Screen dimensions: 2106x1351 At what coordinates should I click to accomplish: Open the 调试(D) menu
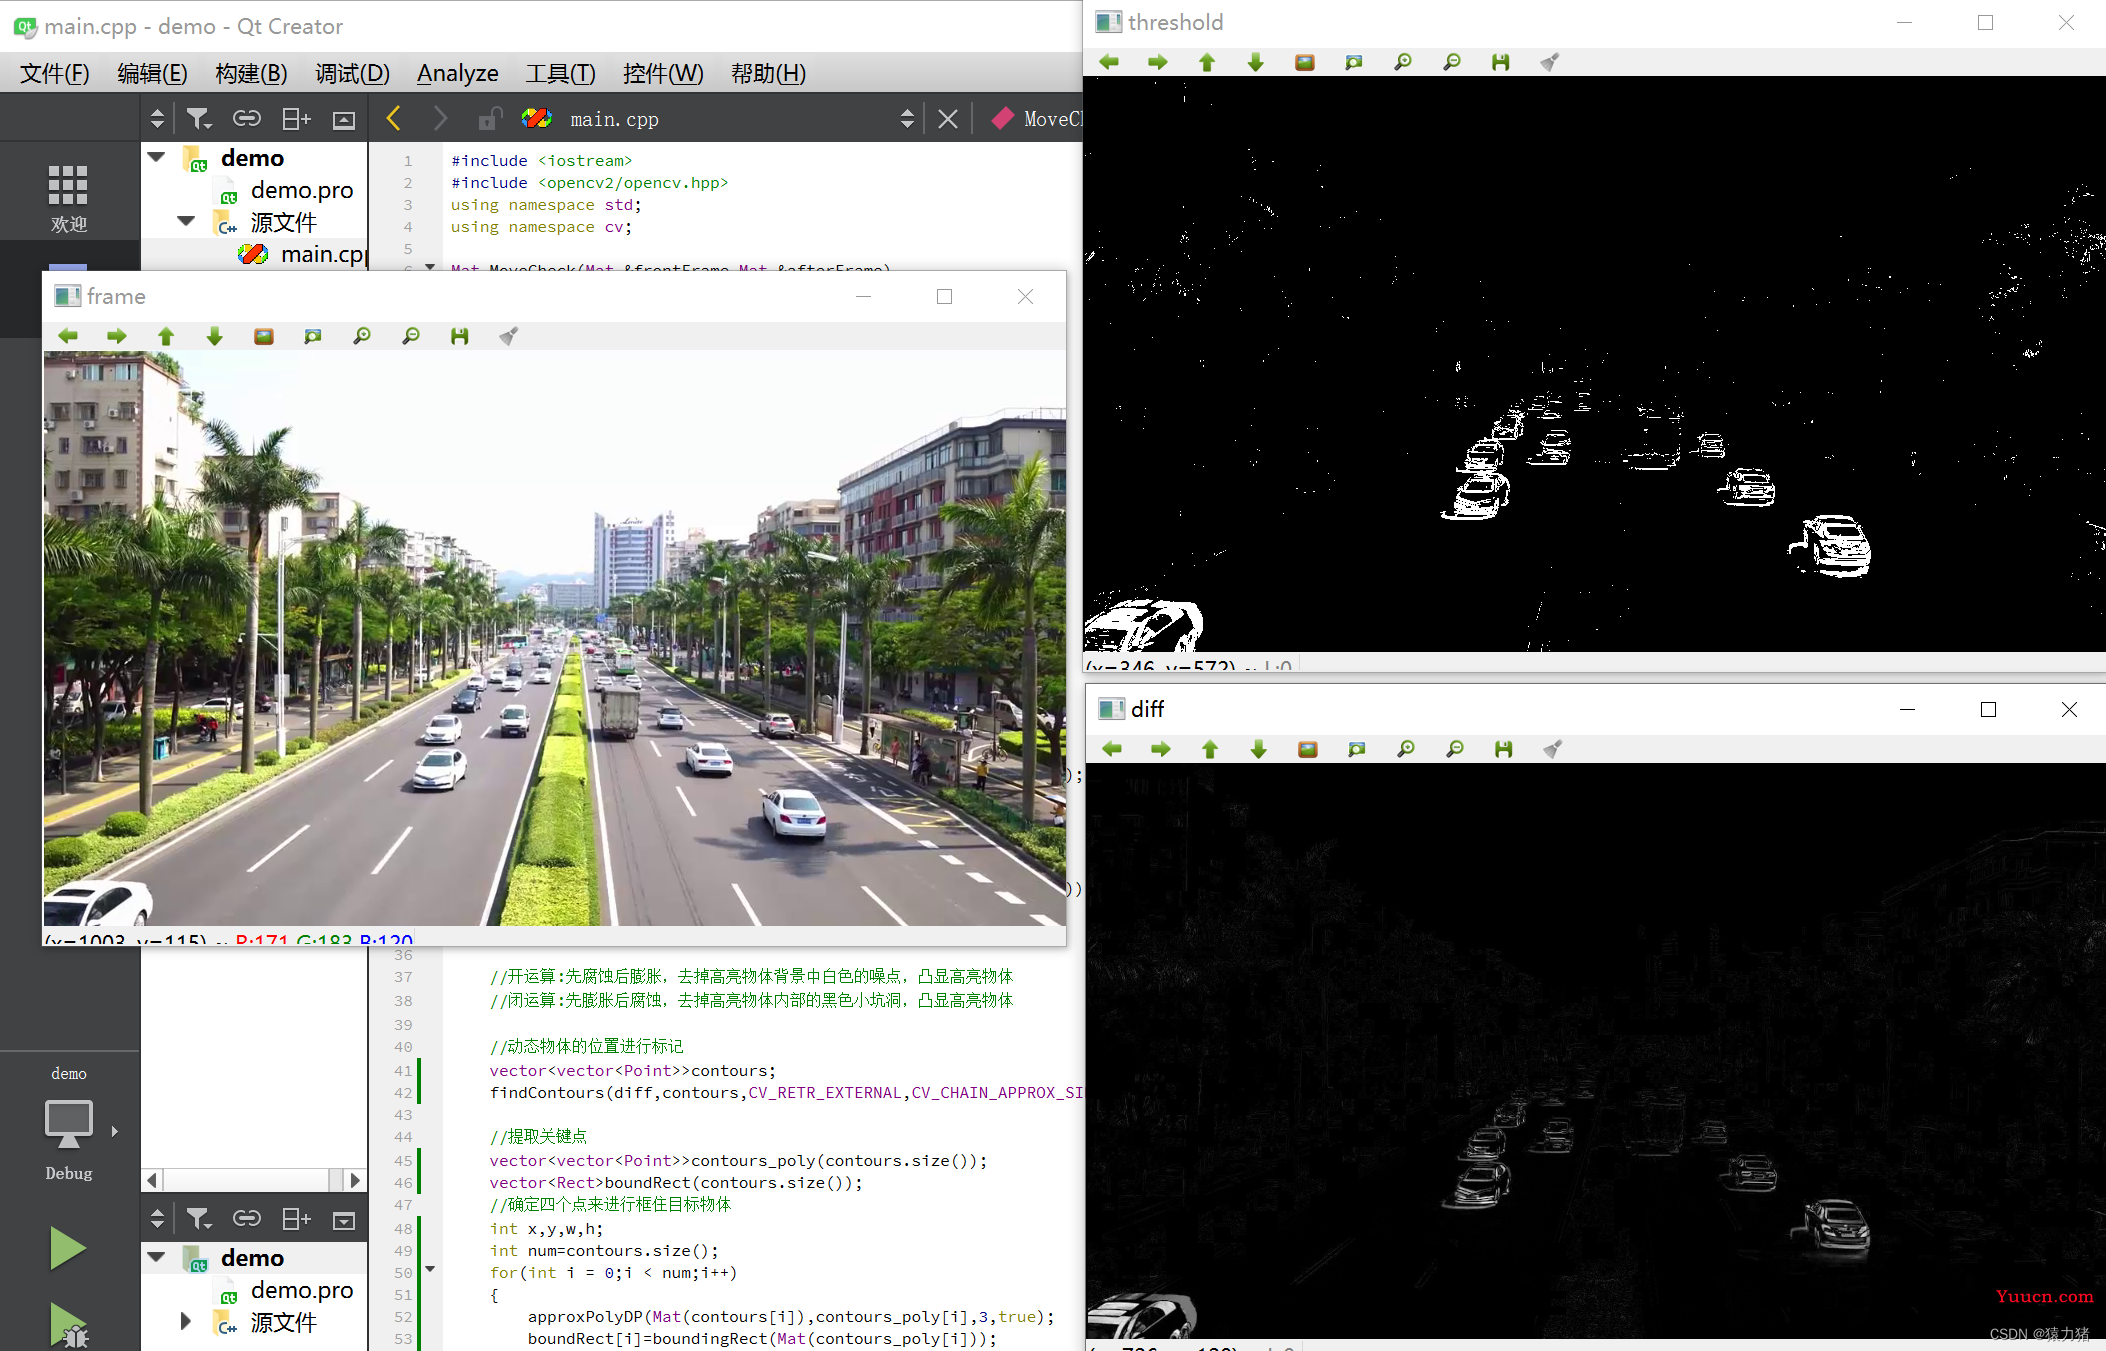(x=352, y=73)
